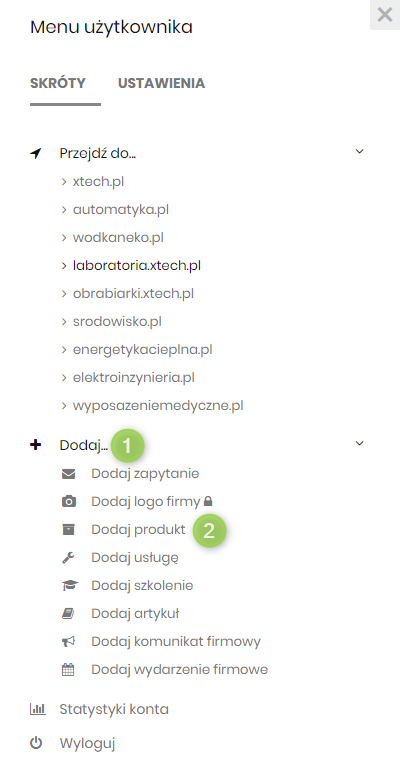Screen dimensions: 400x767
Task: Click the bar chart icon for Statystyki konta
Action: [38, 709]
